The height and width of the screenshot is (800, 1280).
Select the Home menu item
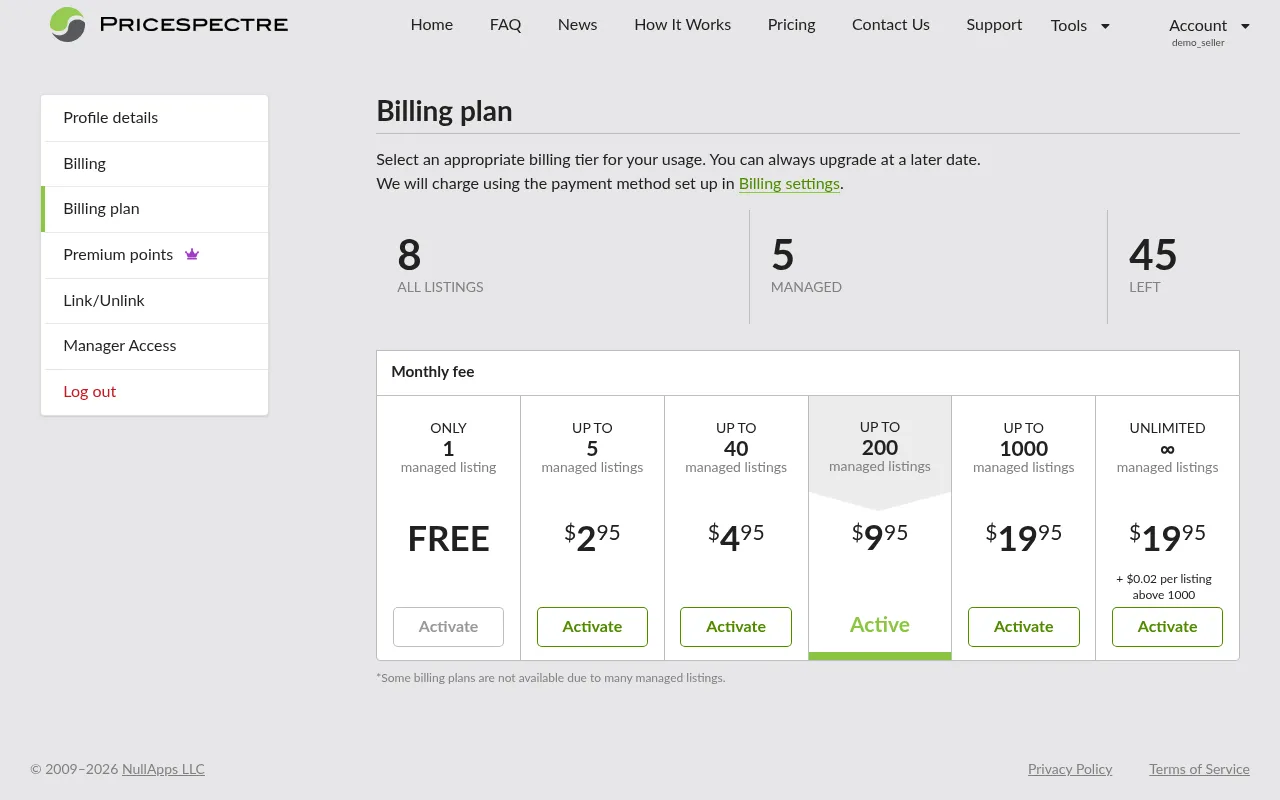click(x=431, y=25)
